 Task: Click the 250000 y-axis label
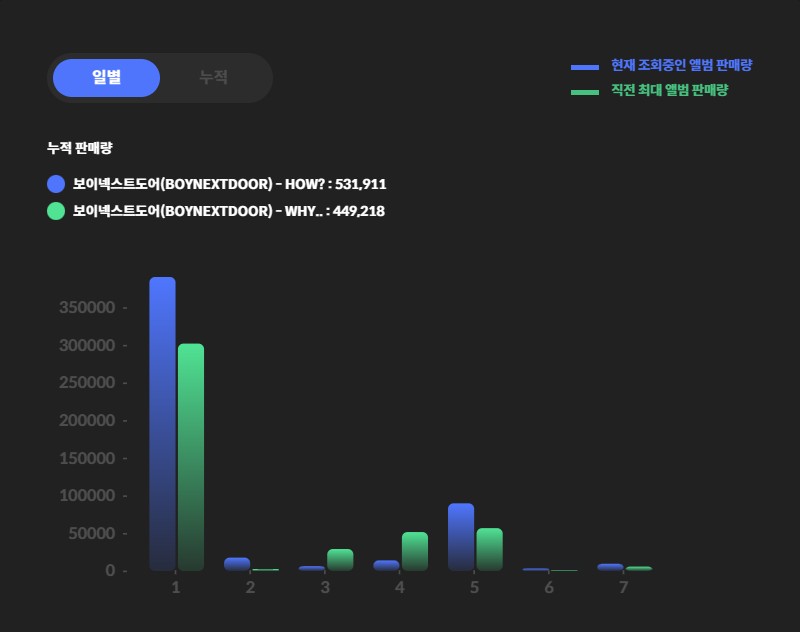(x=87, y=383)
